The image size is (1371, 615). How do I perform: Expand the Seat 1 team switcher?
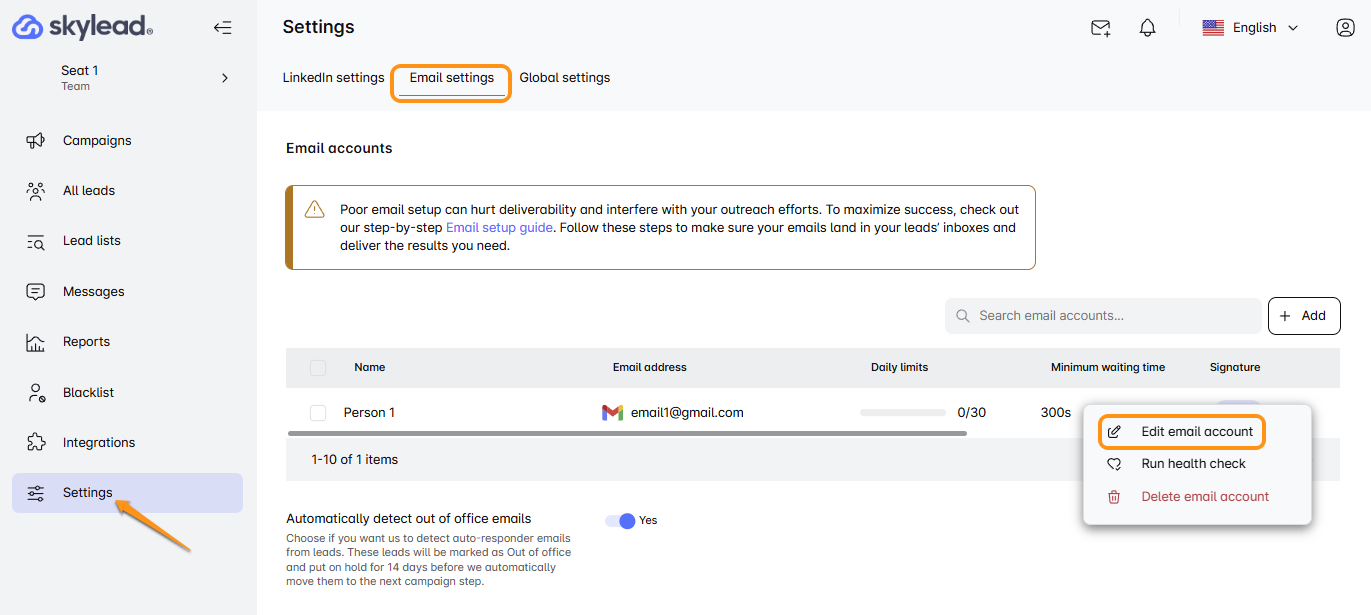(224, 78)
